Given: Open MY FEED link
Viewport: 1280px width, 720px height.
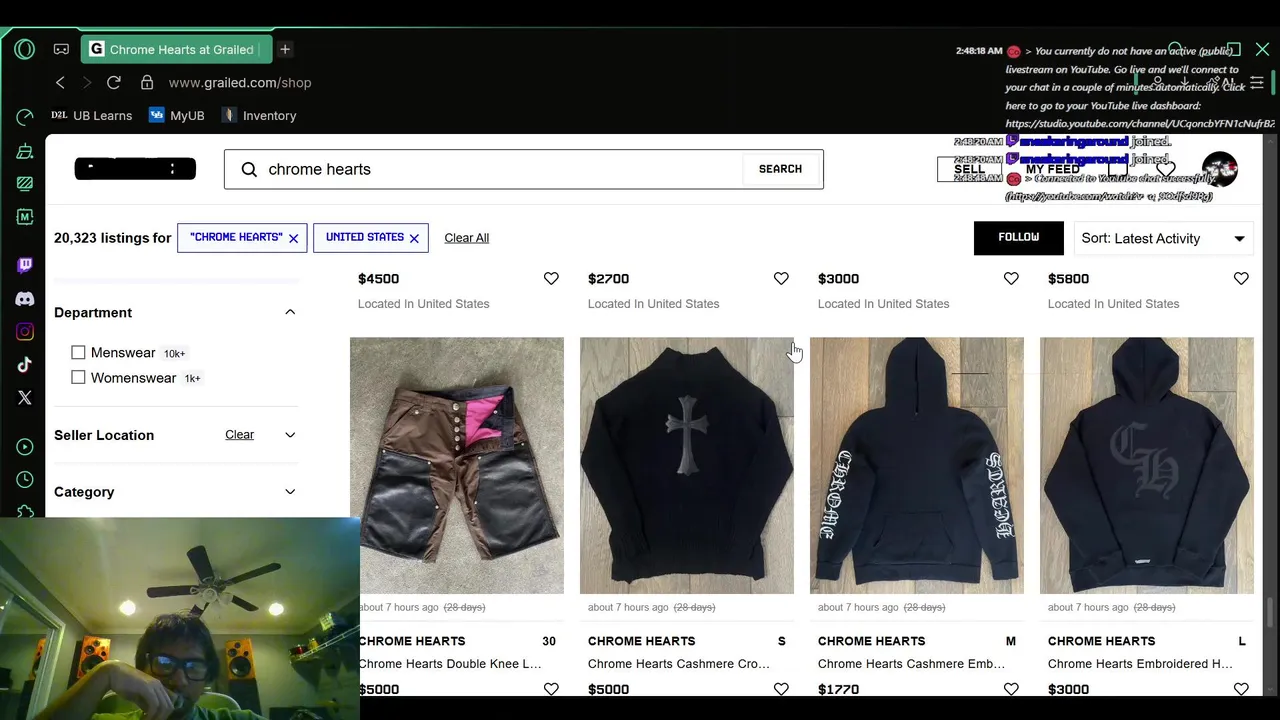Looking at the screenshot, I should (1053, 169).
